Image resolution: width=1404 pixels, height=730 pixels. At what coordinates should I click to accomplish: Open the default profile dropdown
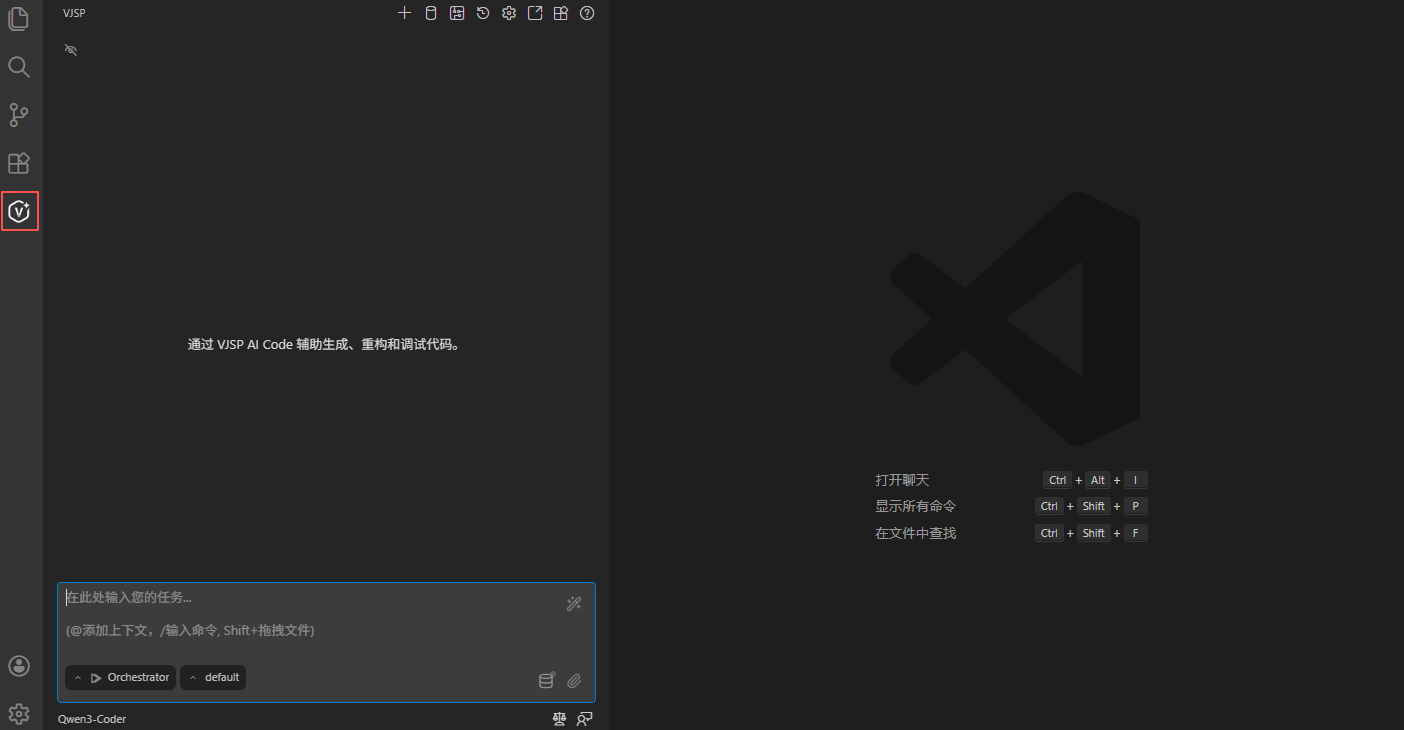pos(213,677)
